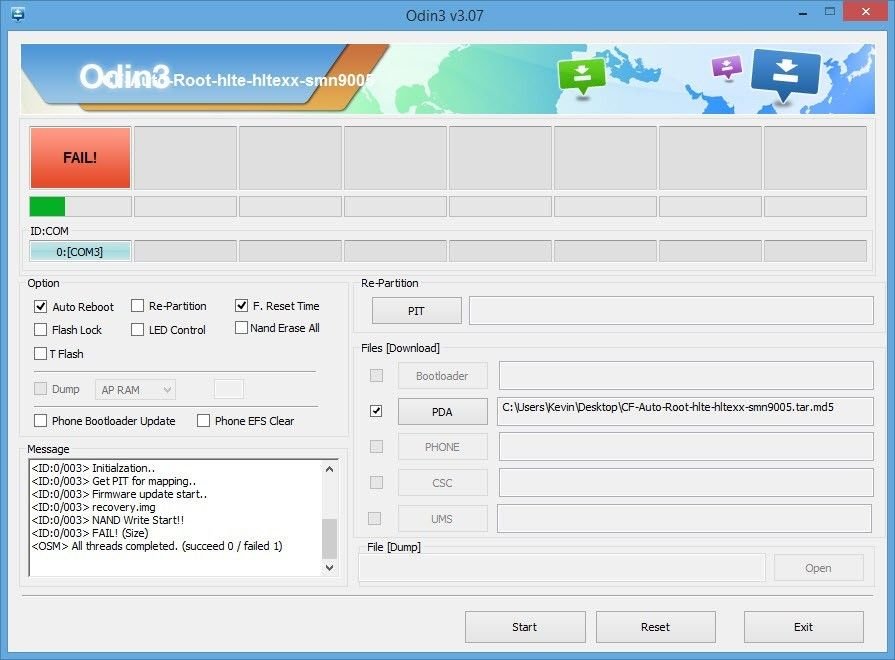Uncheck F. Reset Time option
This screenshot has width=895, height=660.
(x=241, y=305)
